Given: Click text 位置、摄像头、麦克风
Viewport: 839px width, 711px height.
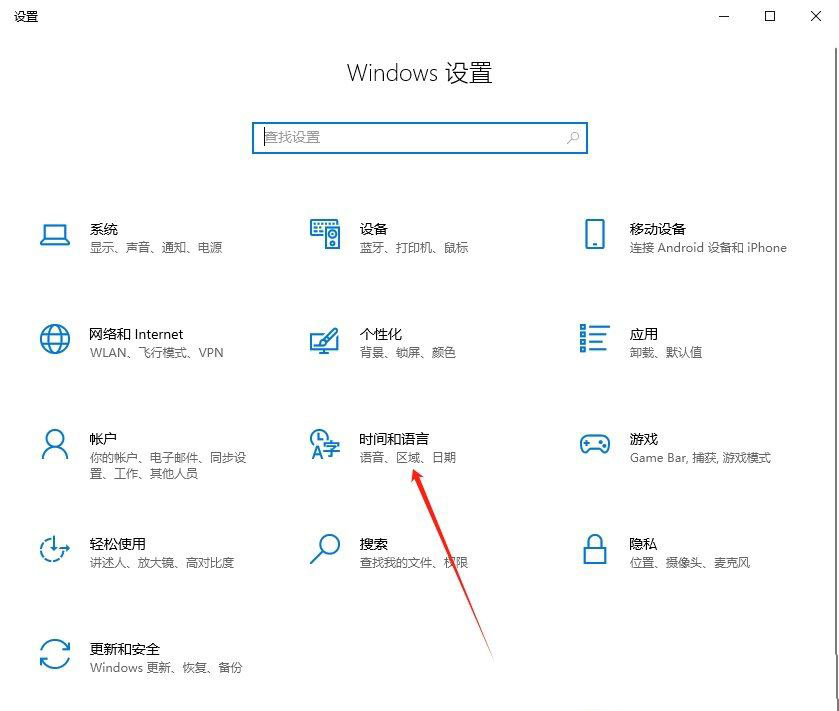Looking at the screenshot, I should [x=690, y=562].
